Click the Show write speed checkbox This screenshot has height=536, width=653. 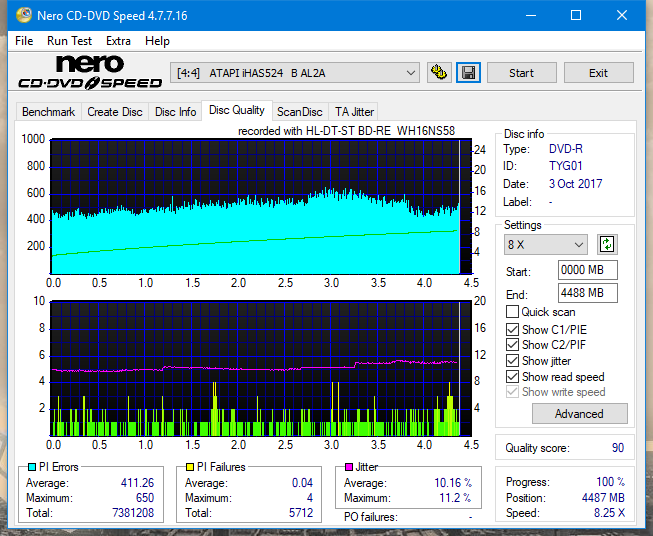click(x=512, y=392)
